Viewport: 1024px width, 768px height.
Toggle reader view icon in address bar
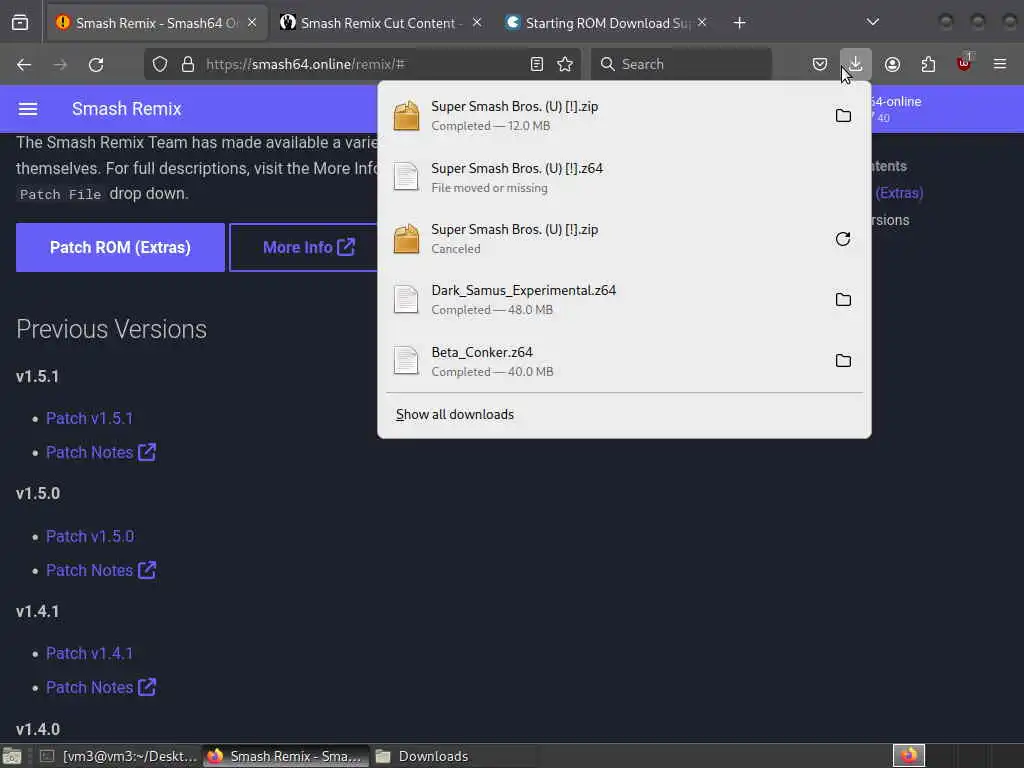(x=537, y=64)
